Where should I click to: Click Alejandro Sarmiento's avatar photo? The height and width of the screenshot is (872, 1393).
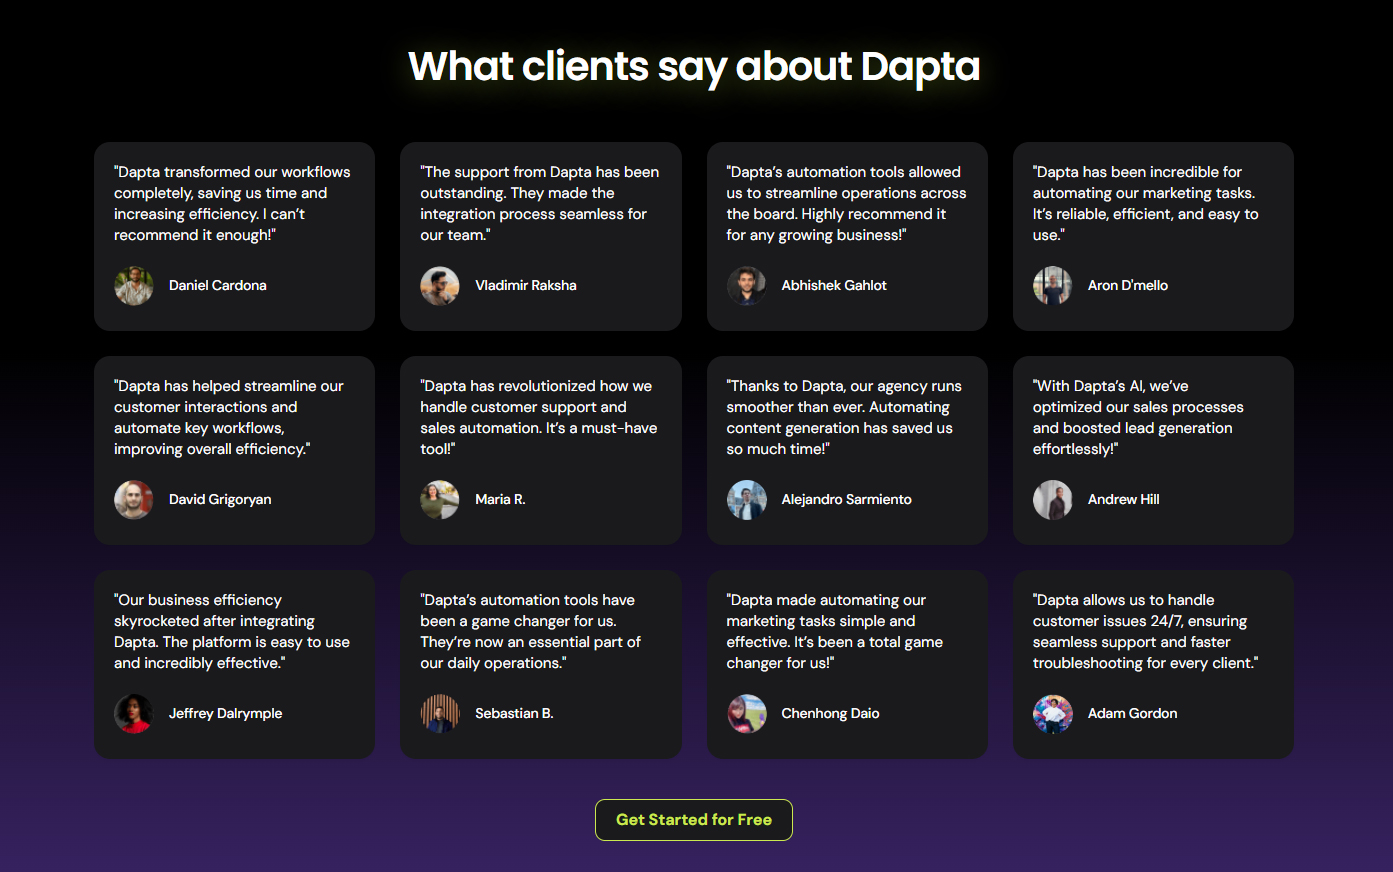point(746,500)
